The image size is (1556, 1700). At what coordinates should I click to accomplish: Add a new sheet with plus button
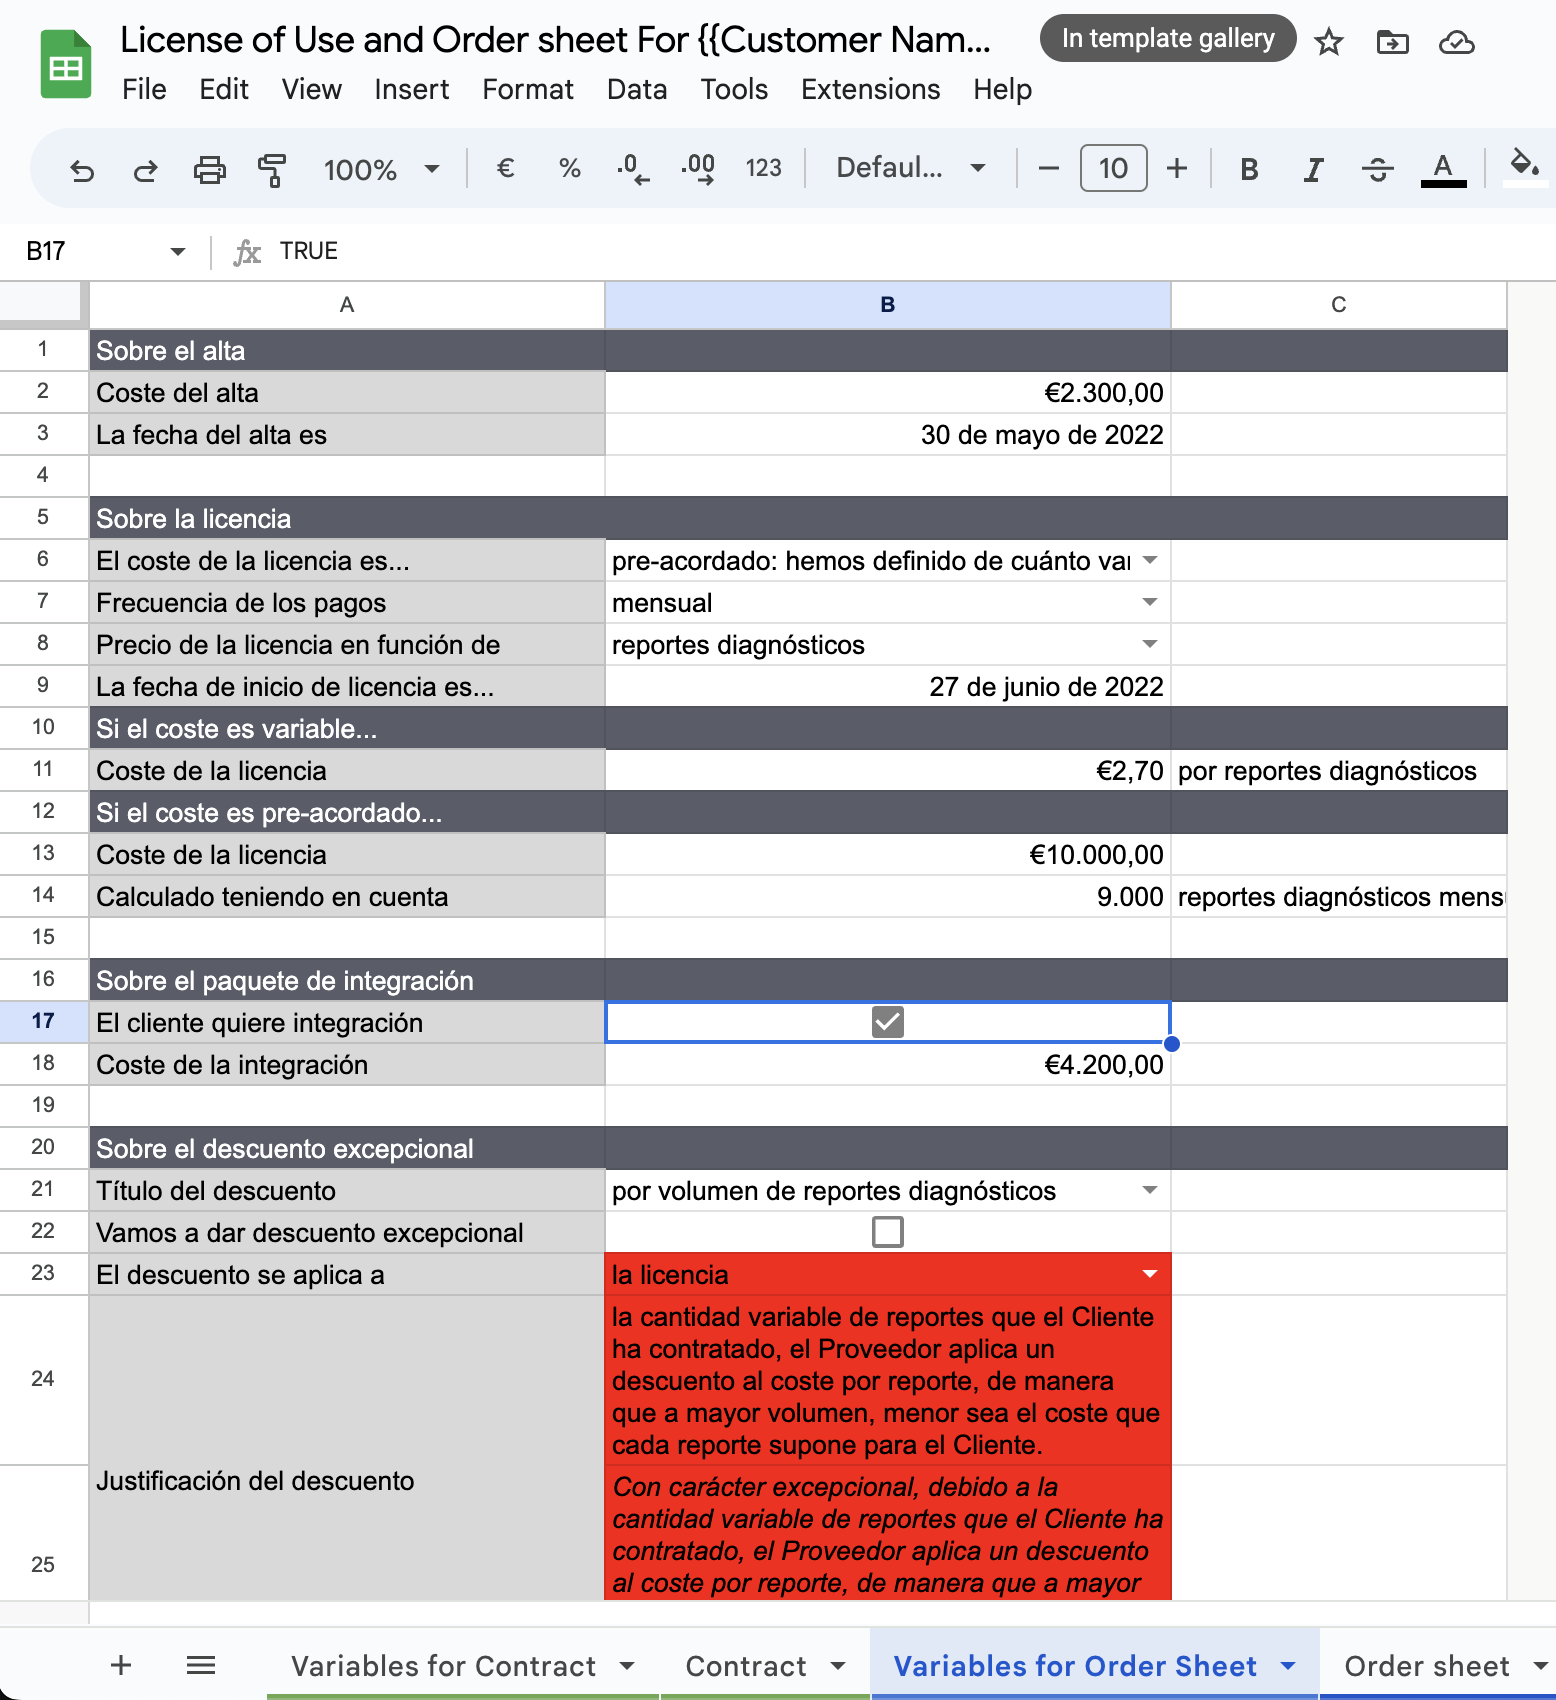[121, 1665]
